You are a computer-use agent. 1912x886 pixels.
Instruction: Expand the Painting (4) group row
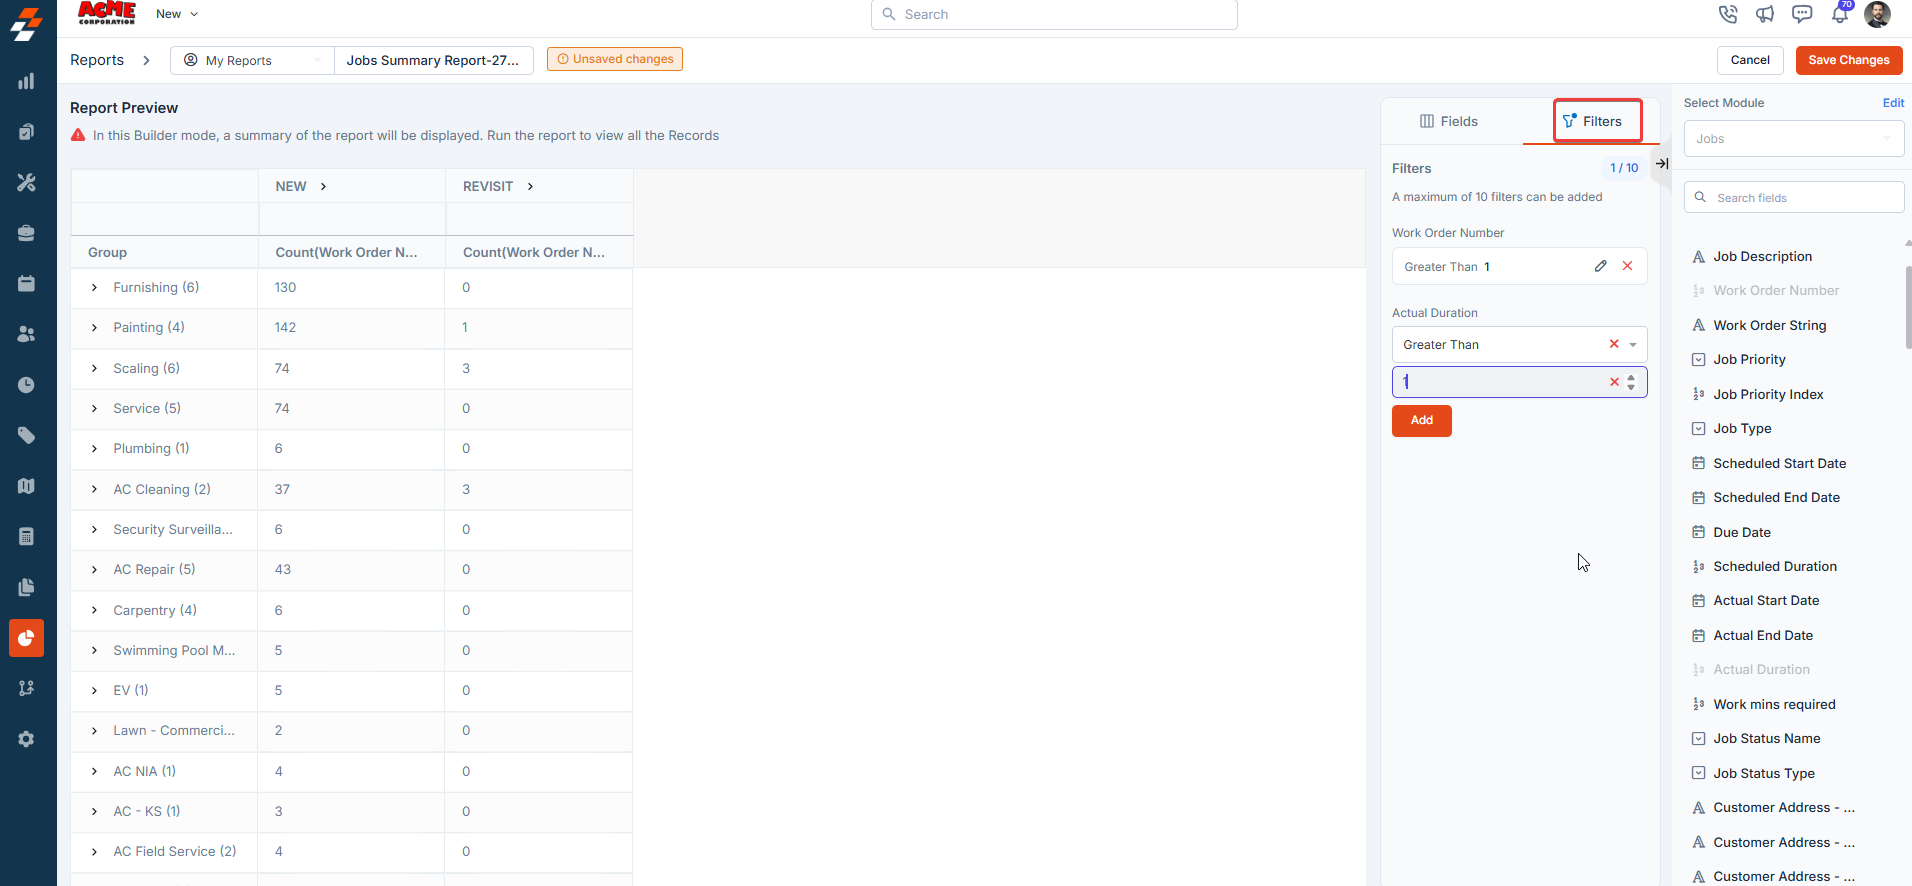tap(94, 328)
